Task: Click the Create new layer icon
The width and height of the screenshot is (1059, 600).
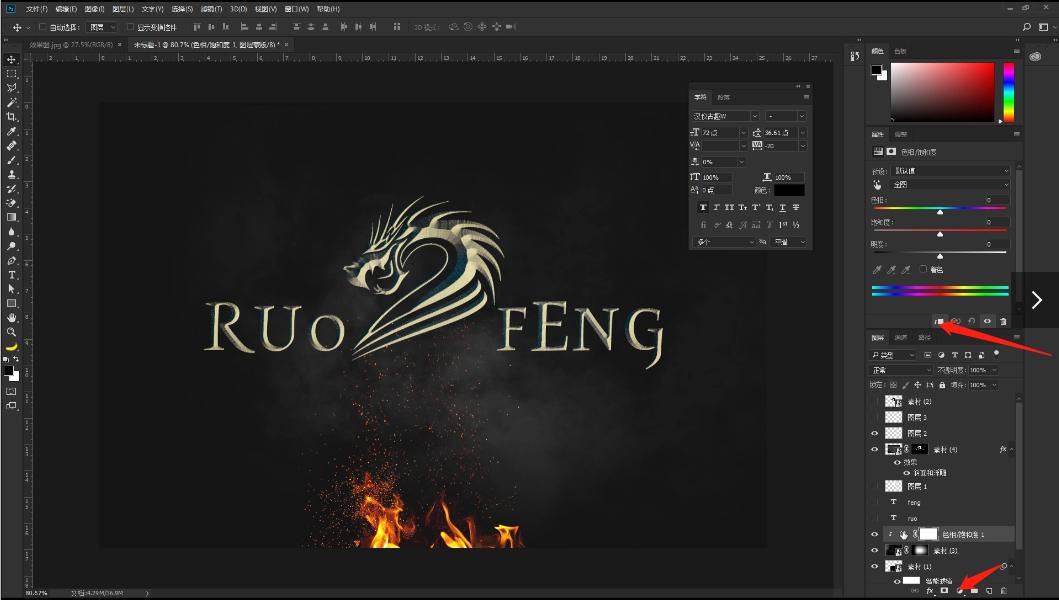Action: pos(989,590)
